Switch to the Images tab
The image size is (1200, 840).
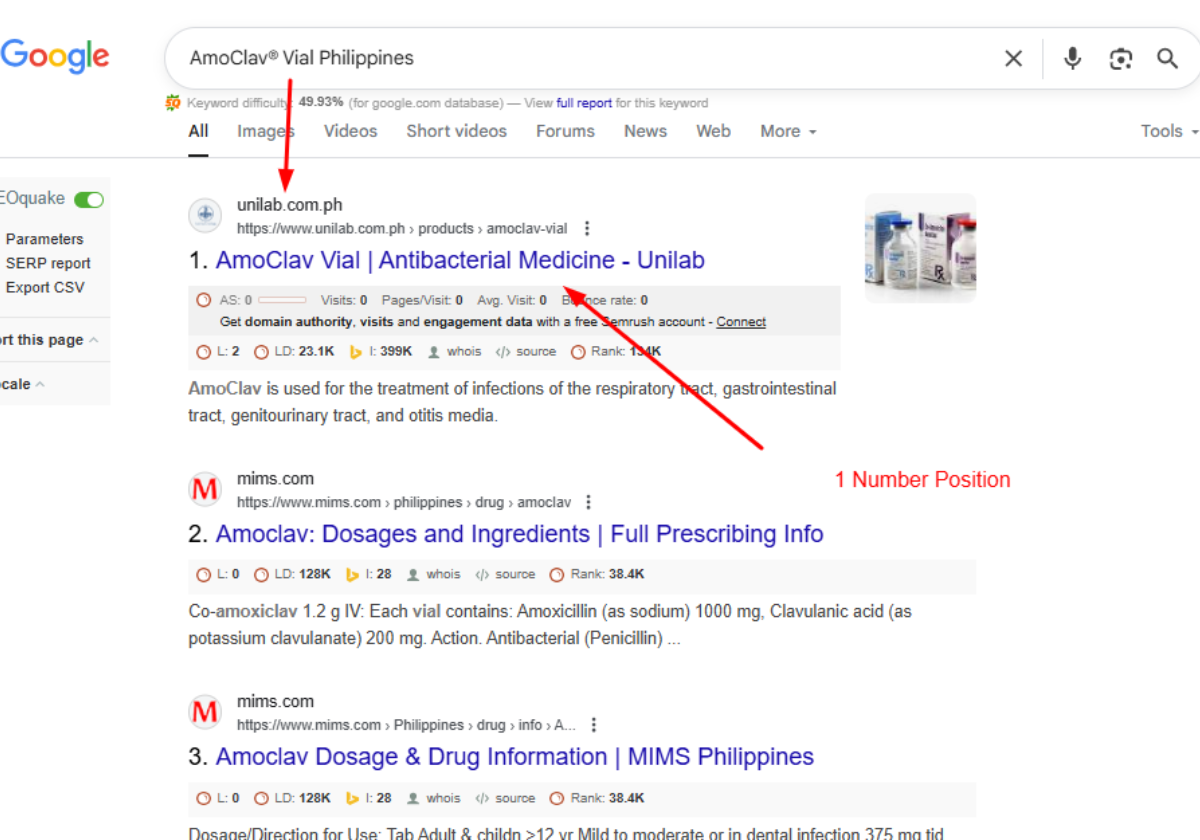[x=265, y=131]
